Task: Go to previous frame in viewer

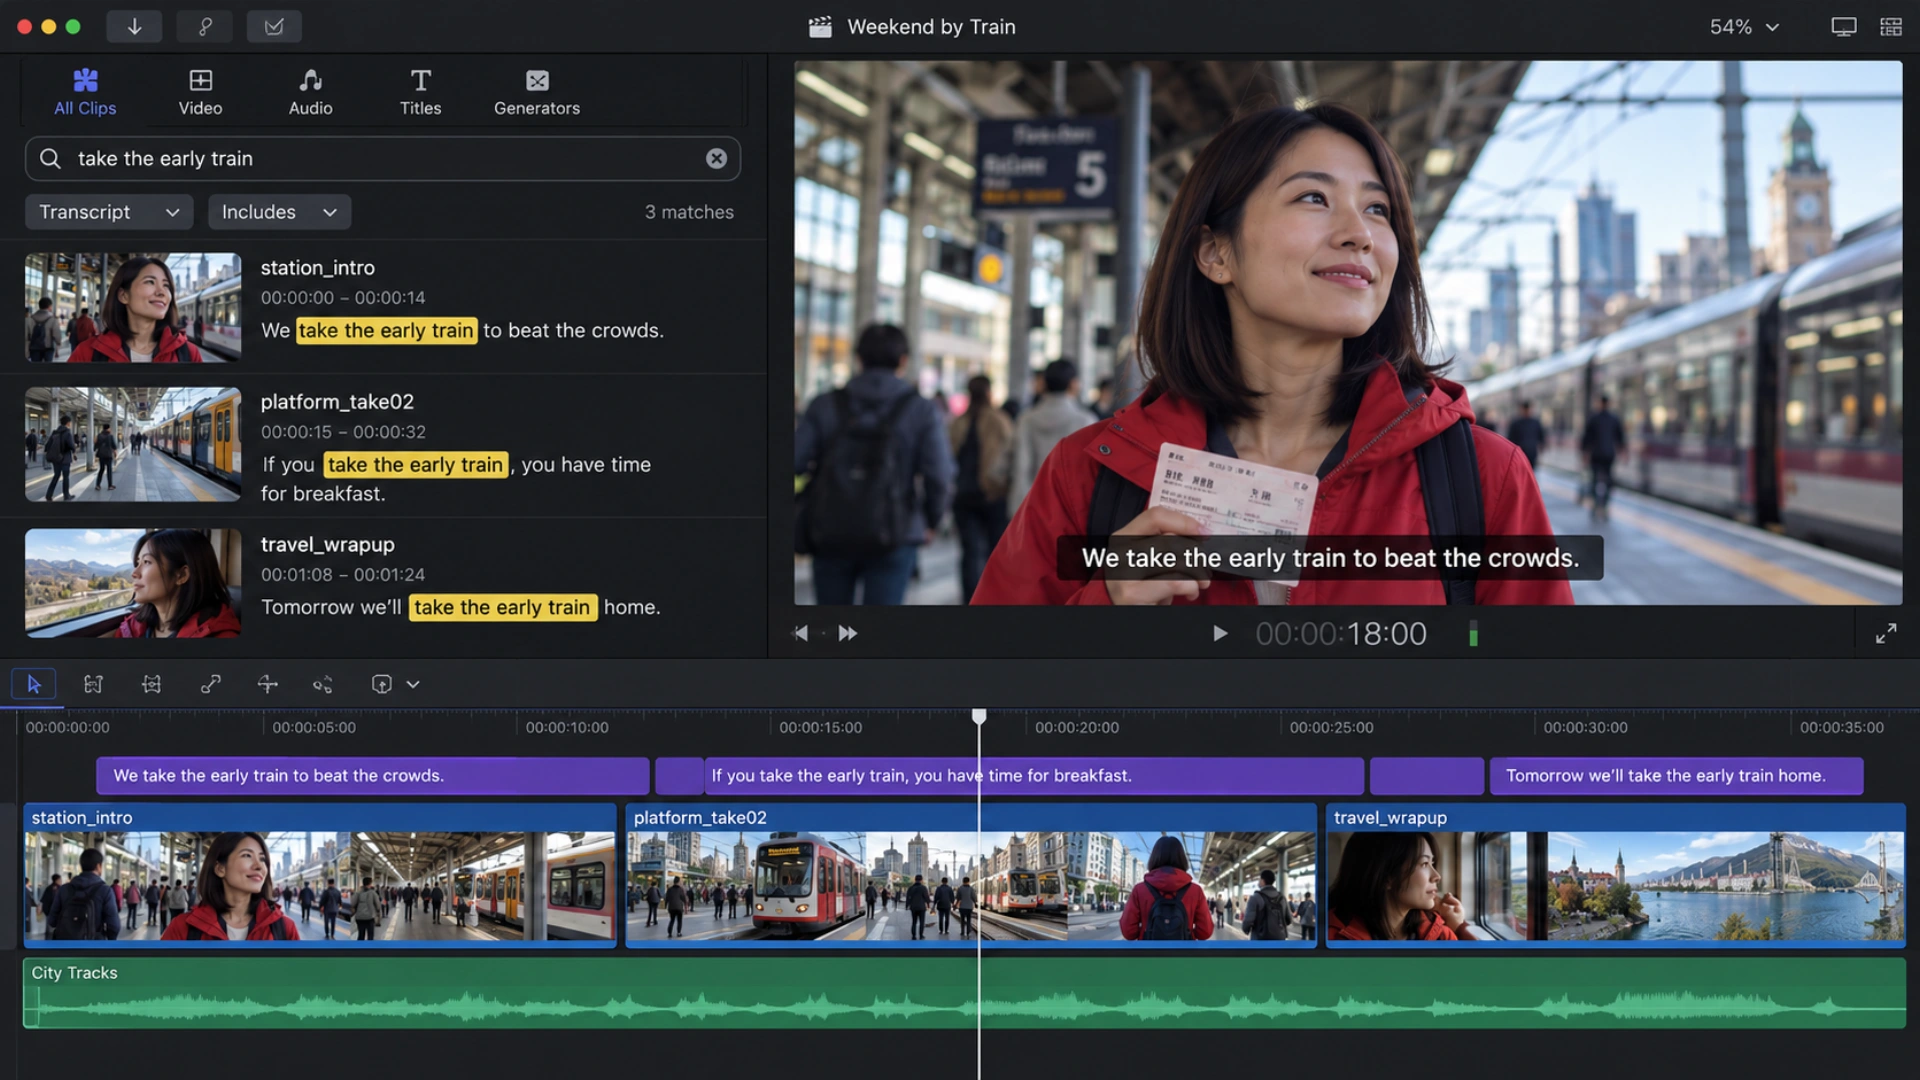Action: coord(800,634)
